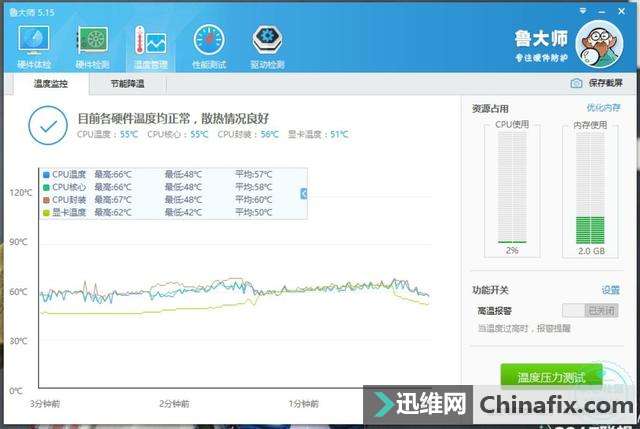
Task: Click the 最高:67℃ value for CPU封装
Action: [x=113, y=200]
